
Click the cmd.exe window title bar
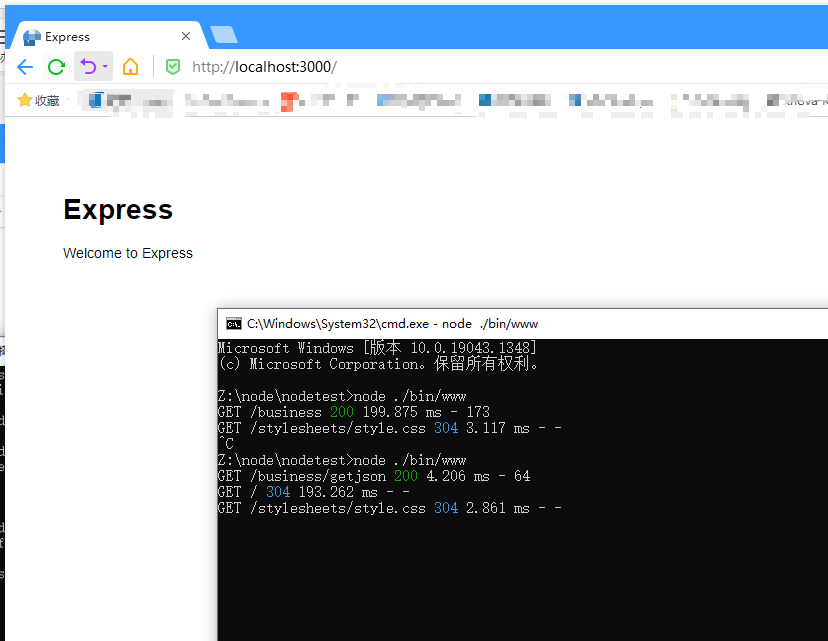tap(522, 324)
